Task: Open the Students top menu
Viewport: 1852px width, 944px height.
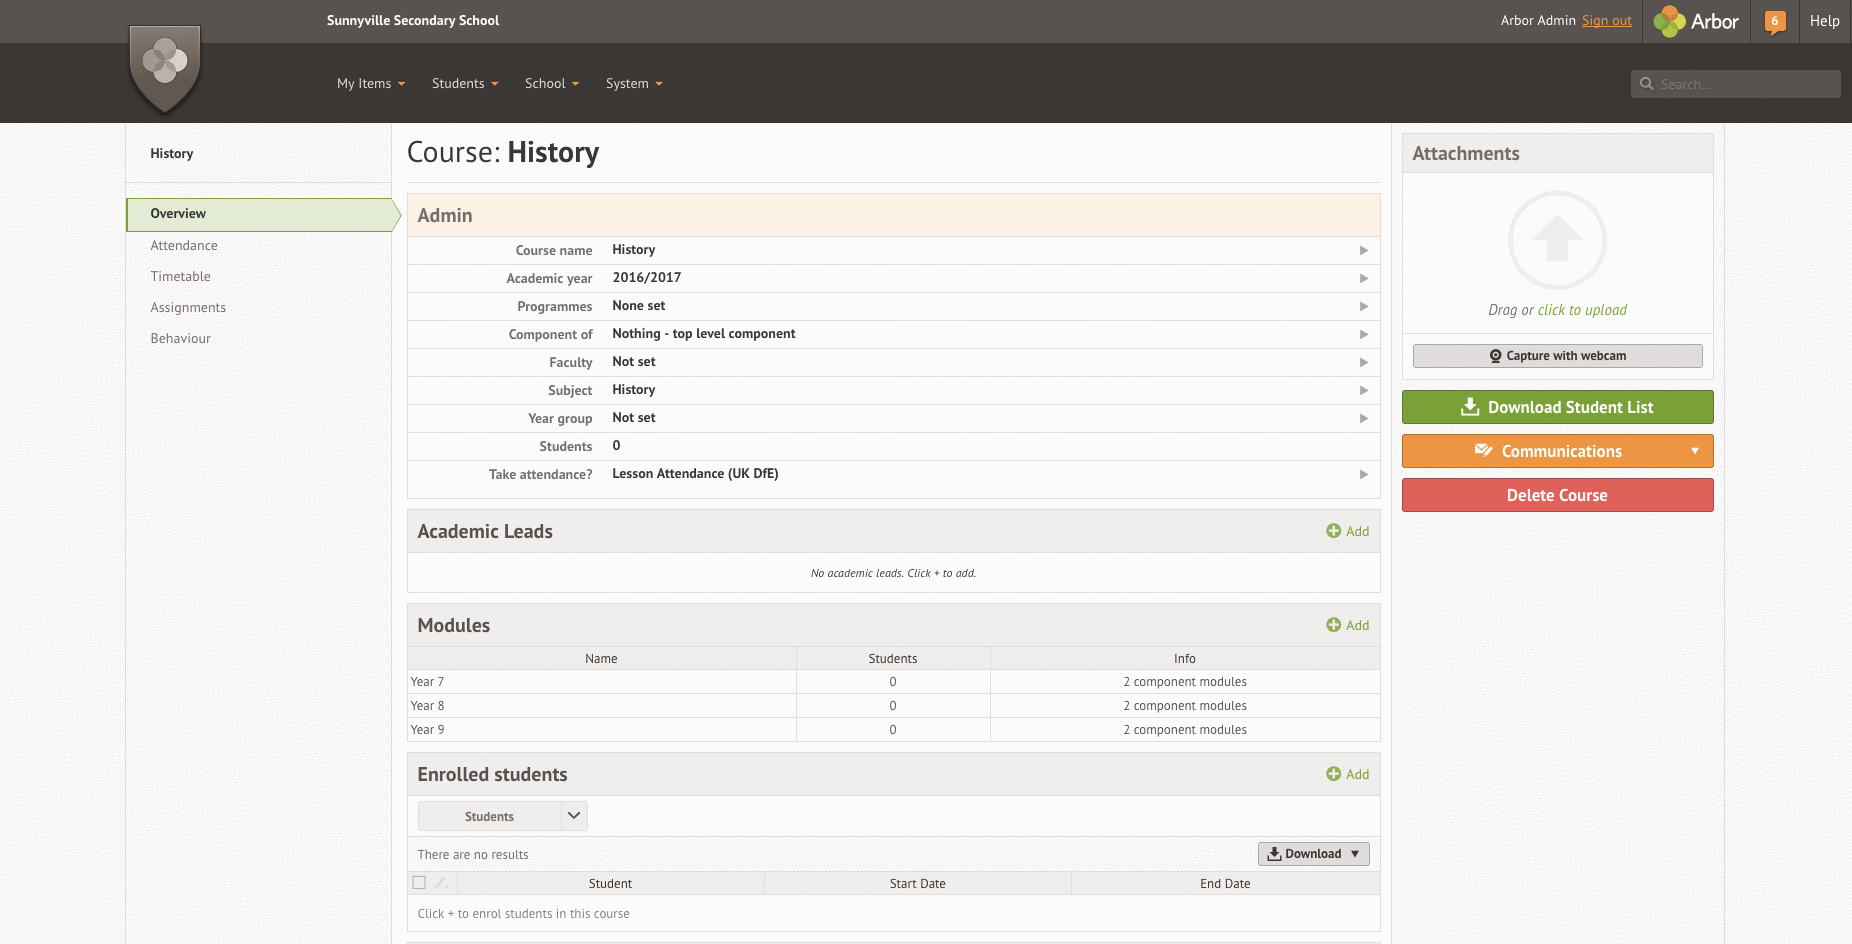Action: (465, 84)
